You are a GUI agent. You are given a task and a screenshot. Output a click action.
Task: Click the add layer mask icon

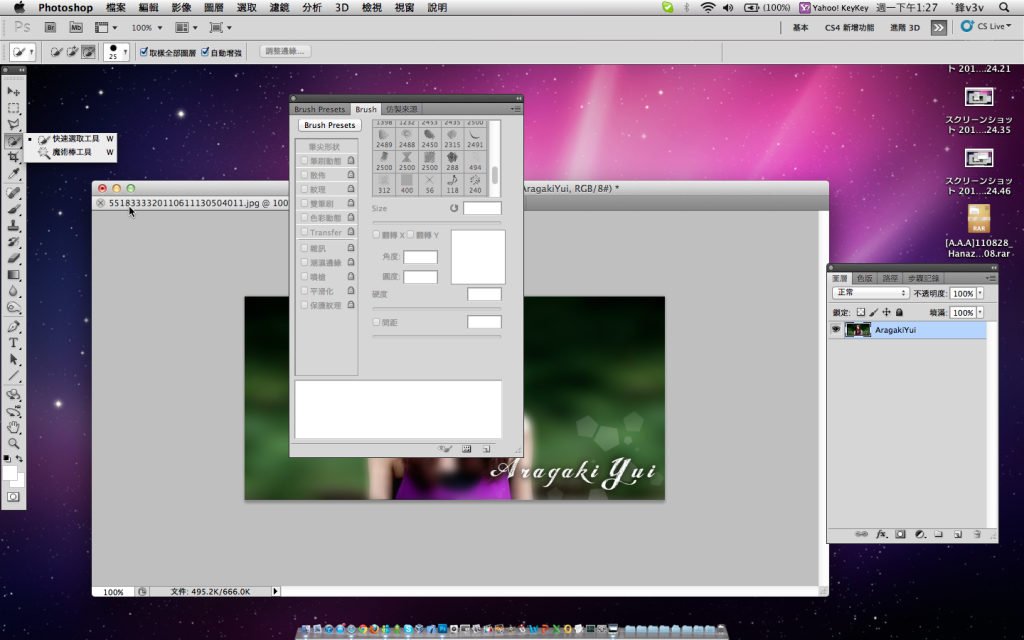(900, 535)
